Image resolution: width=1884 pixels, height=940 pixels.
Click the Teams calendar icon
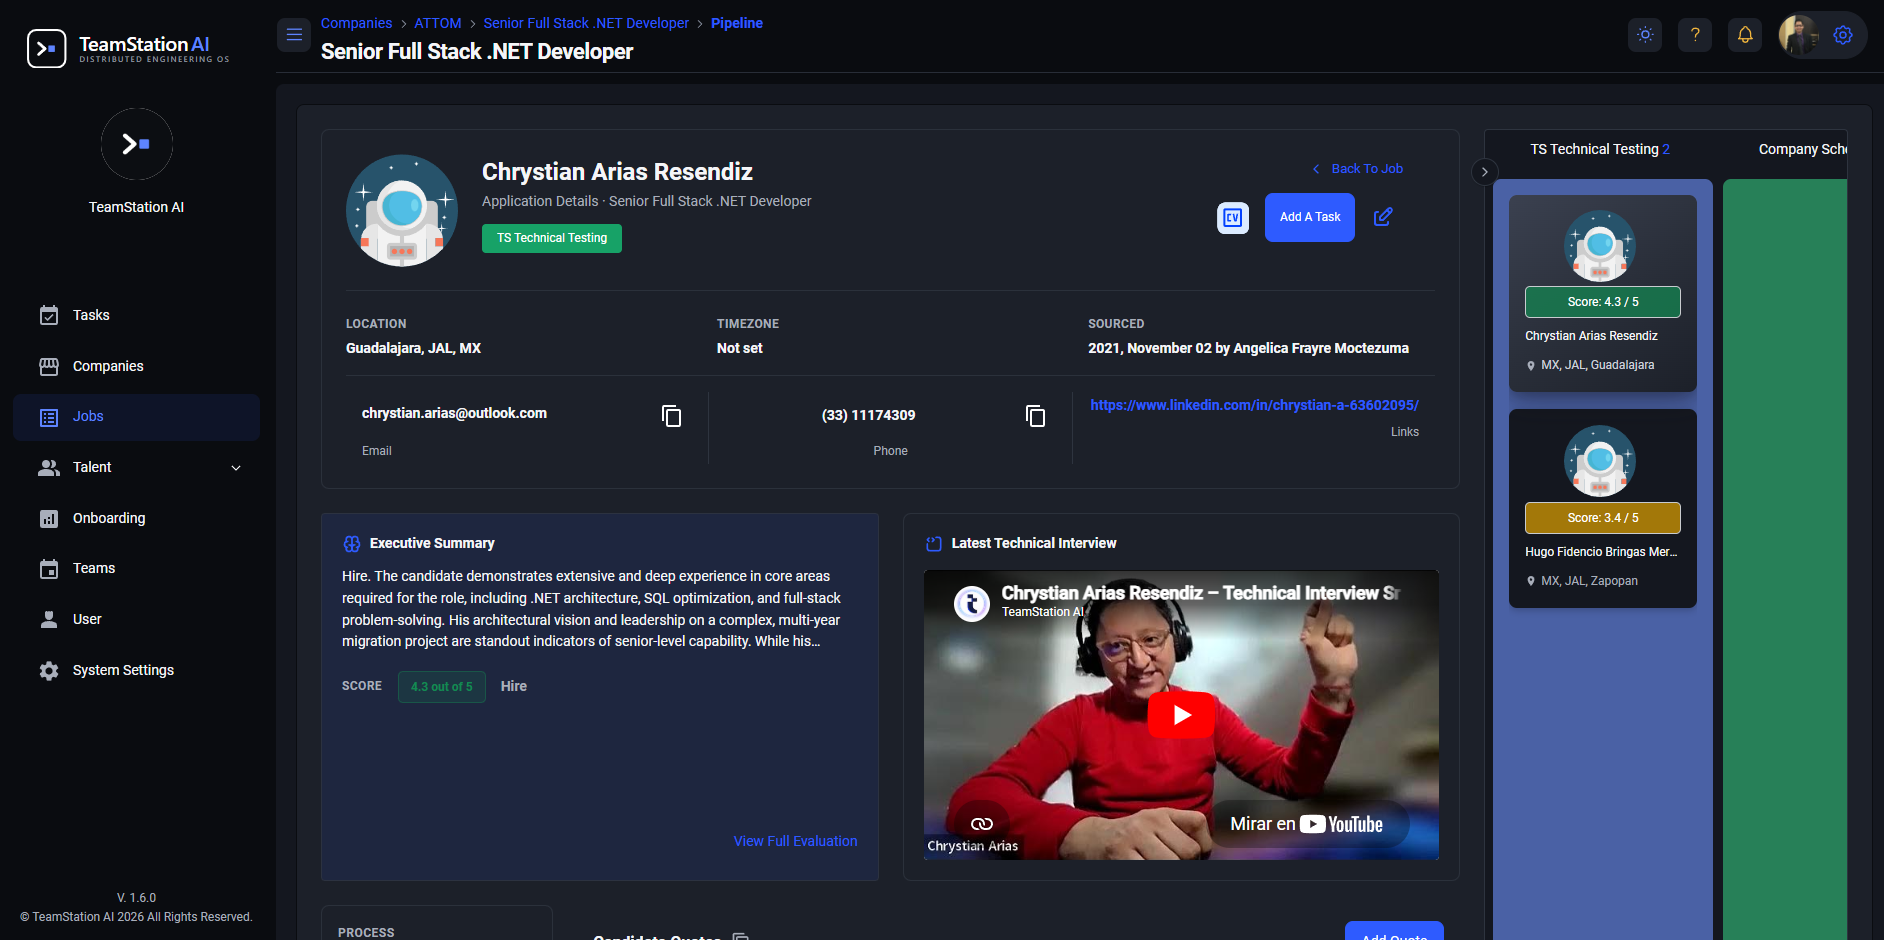click(49, 569)
